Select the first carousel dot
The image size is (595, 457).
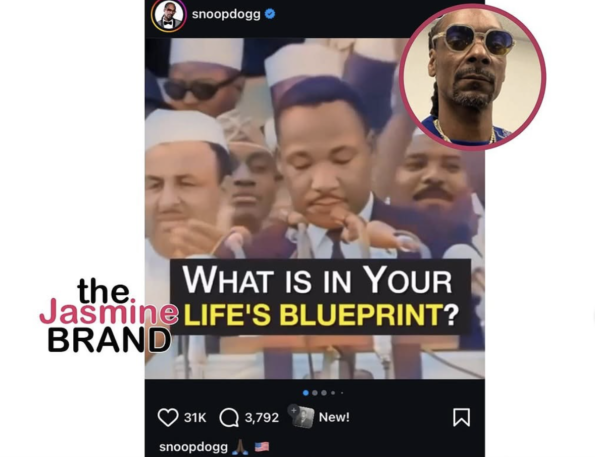tap(306, 393)
